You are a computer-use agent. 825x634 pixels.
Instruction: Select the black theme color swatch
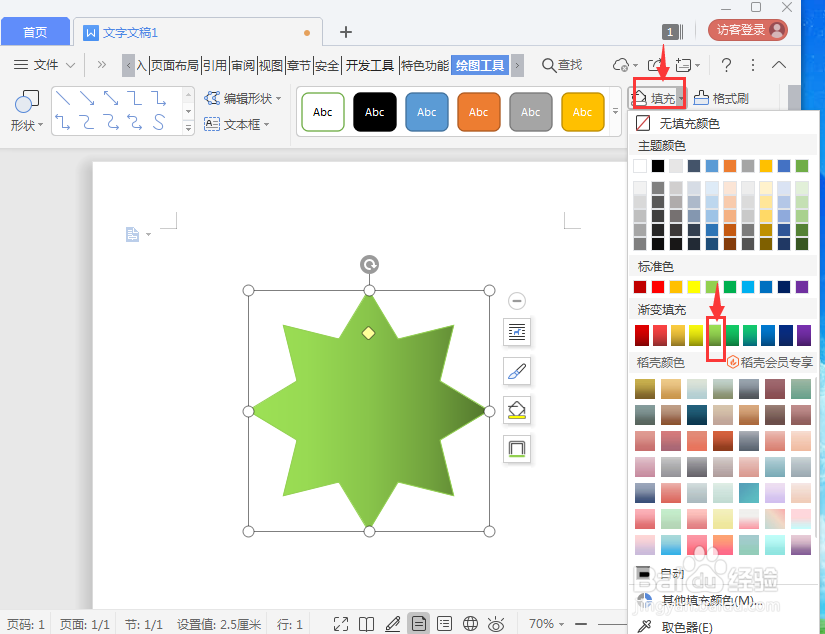click(x=658, y=166)
